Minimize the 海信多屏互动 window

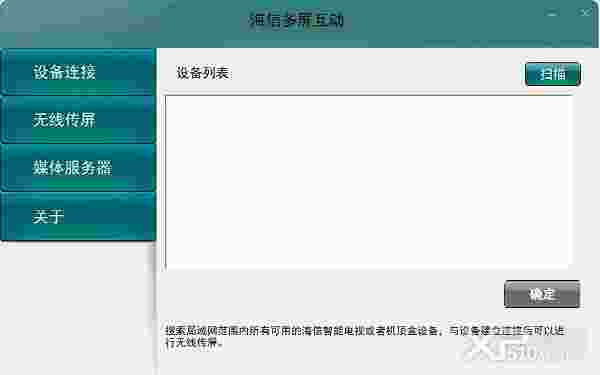pyautogui.click(x=551, y=14)
